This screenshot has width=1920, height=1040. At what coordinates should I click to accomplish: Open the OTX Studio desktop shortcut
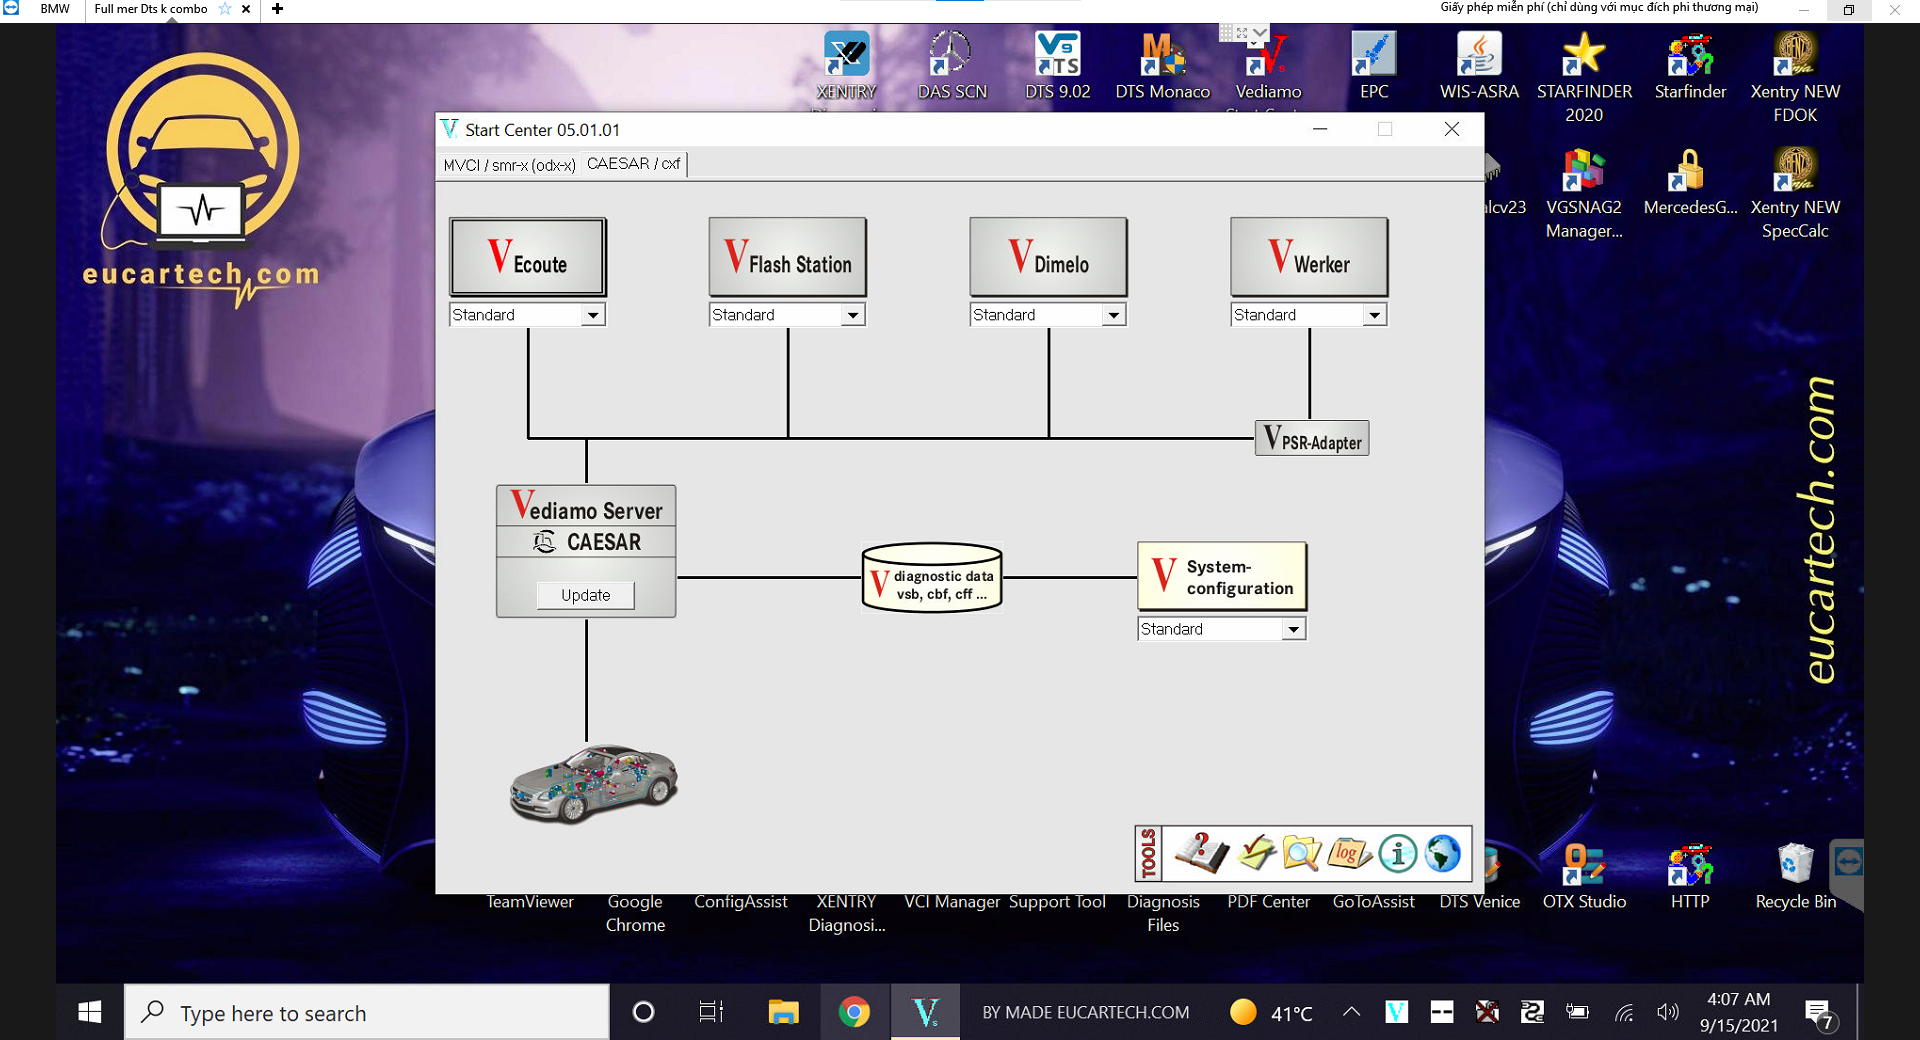[1584, 876]
